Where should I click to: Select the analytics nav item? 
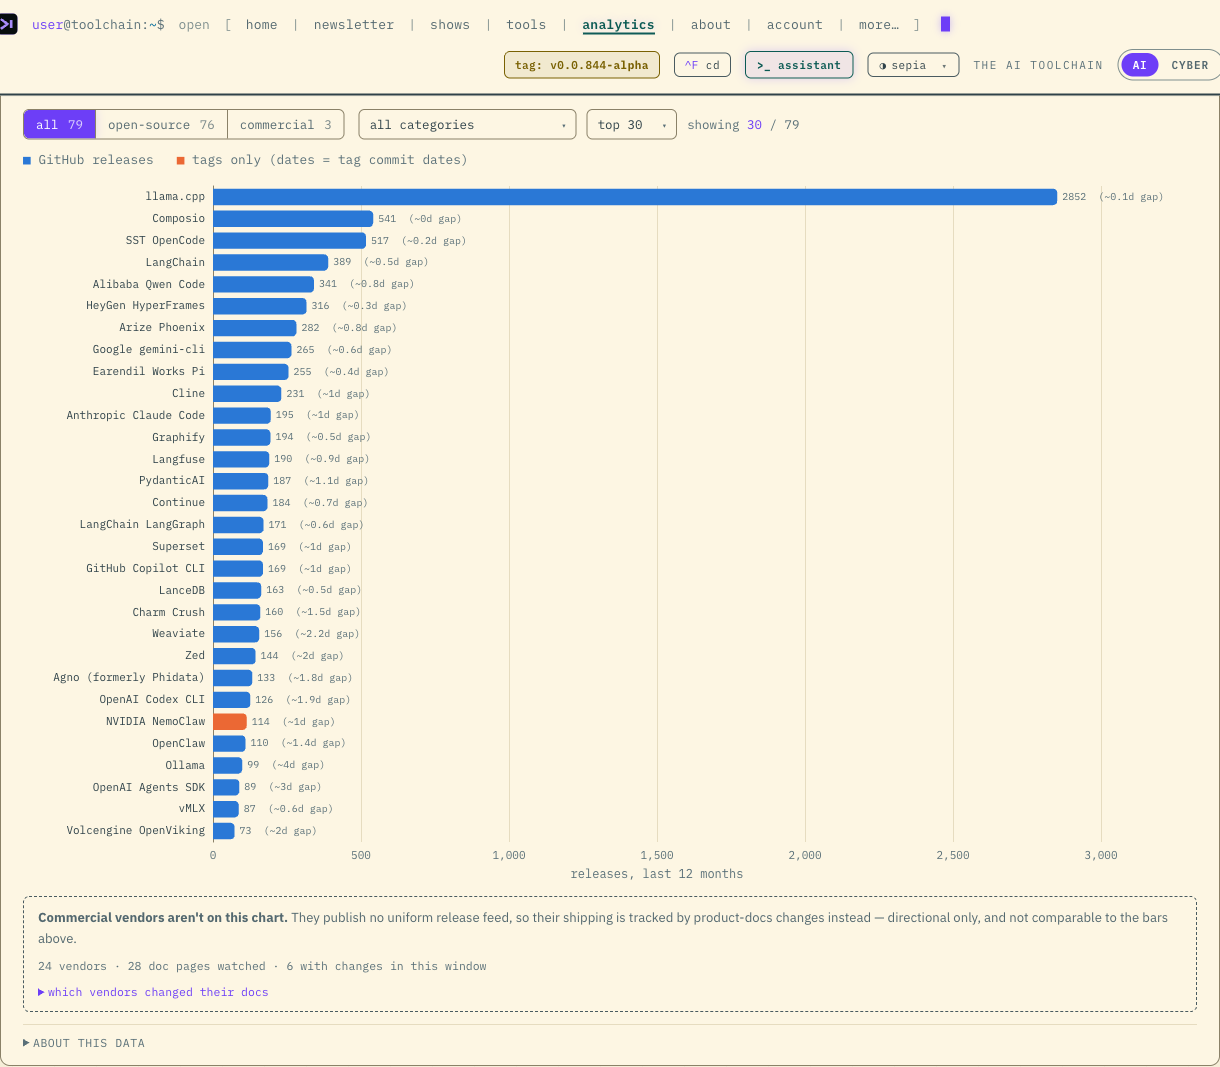pyautogui.click(x=618, y=25)
